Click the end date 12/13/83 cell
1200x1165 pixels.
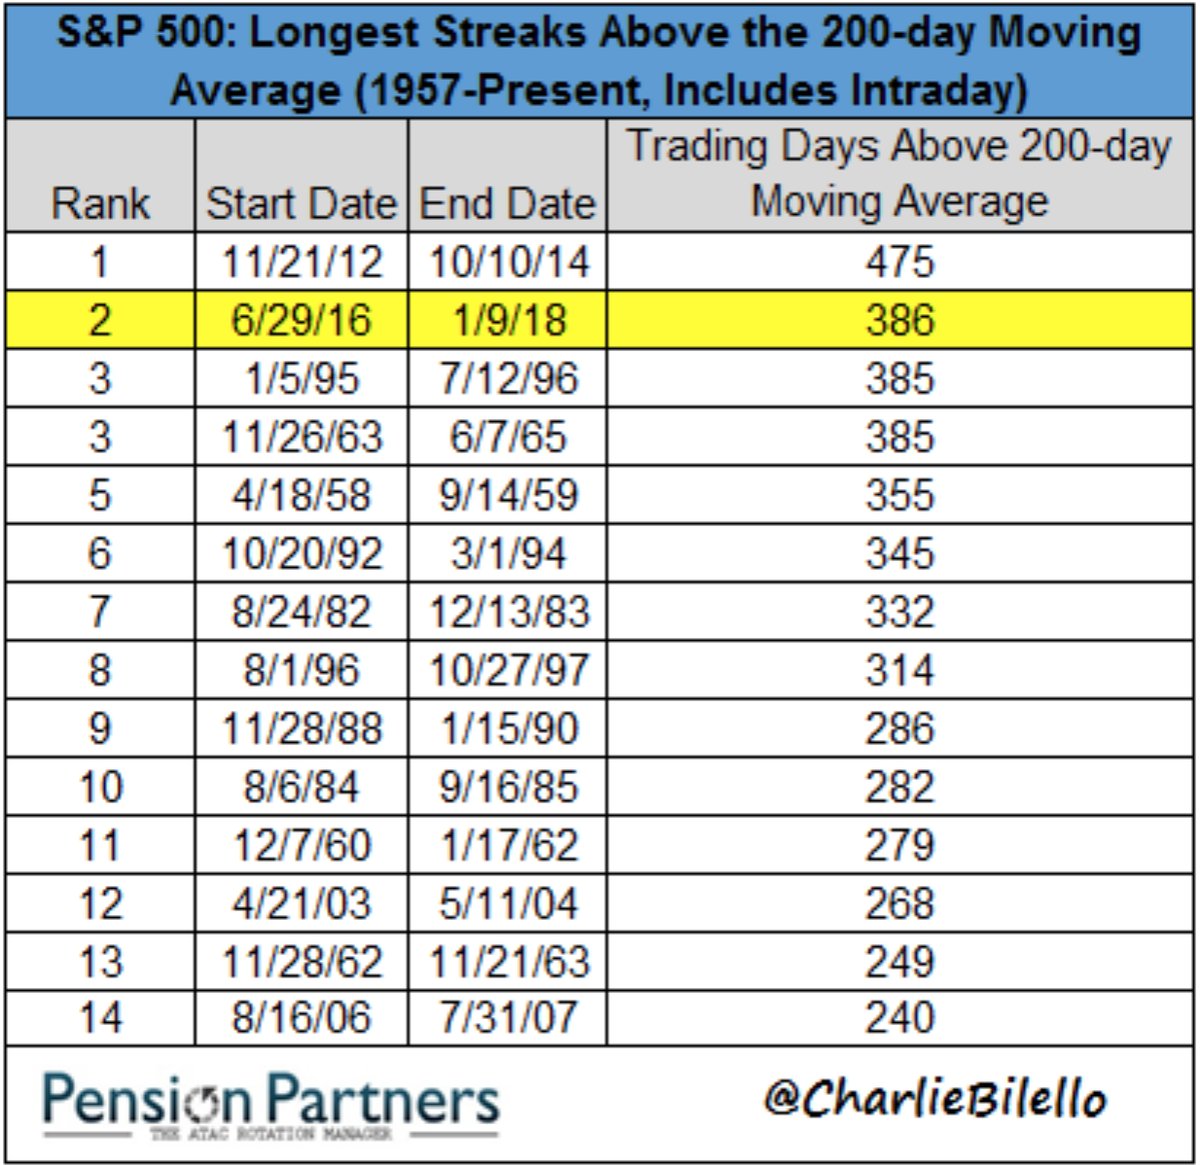[x=507, y=612]
